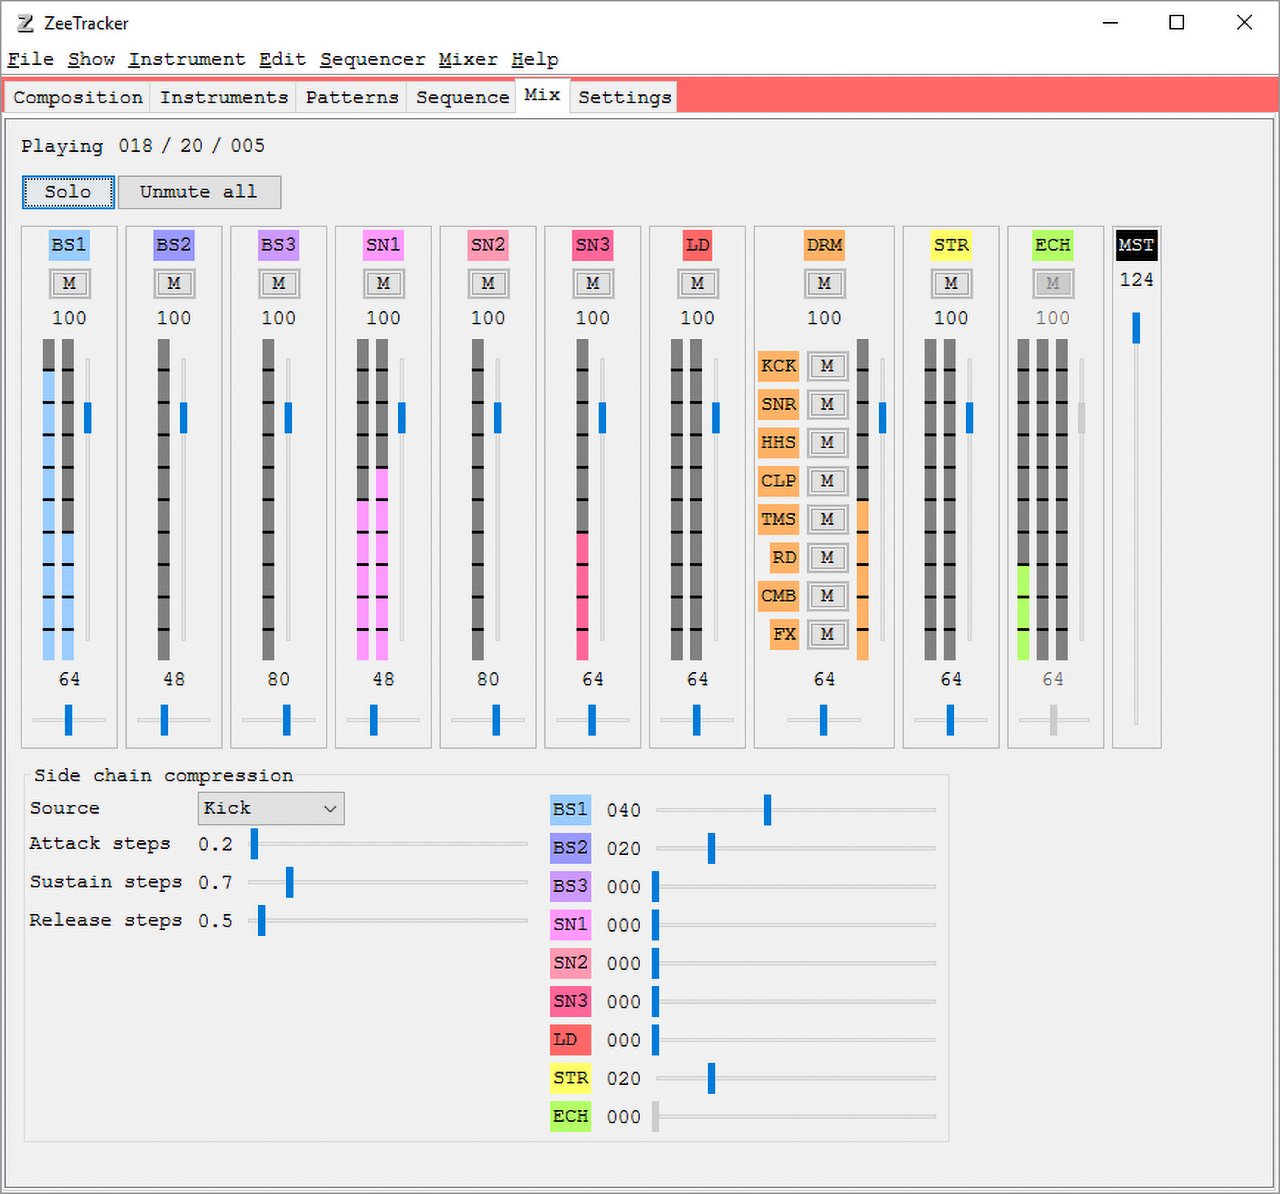Click the Unmute all button
This screenshot has height=1194, width=1280.
coord(198,192)
